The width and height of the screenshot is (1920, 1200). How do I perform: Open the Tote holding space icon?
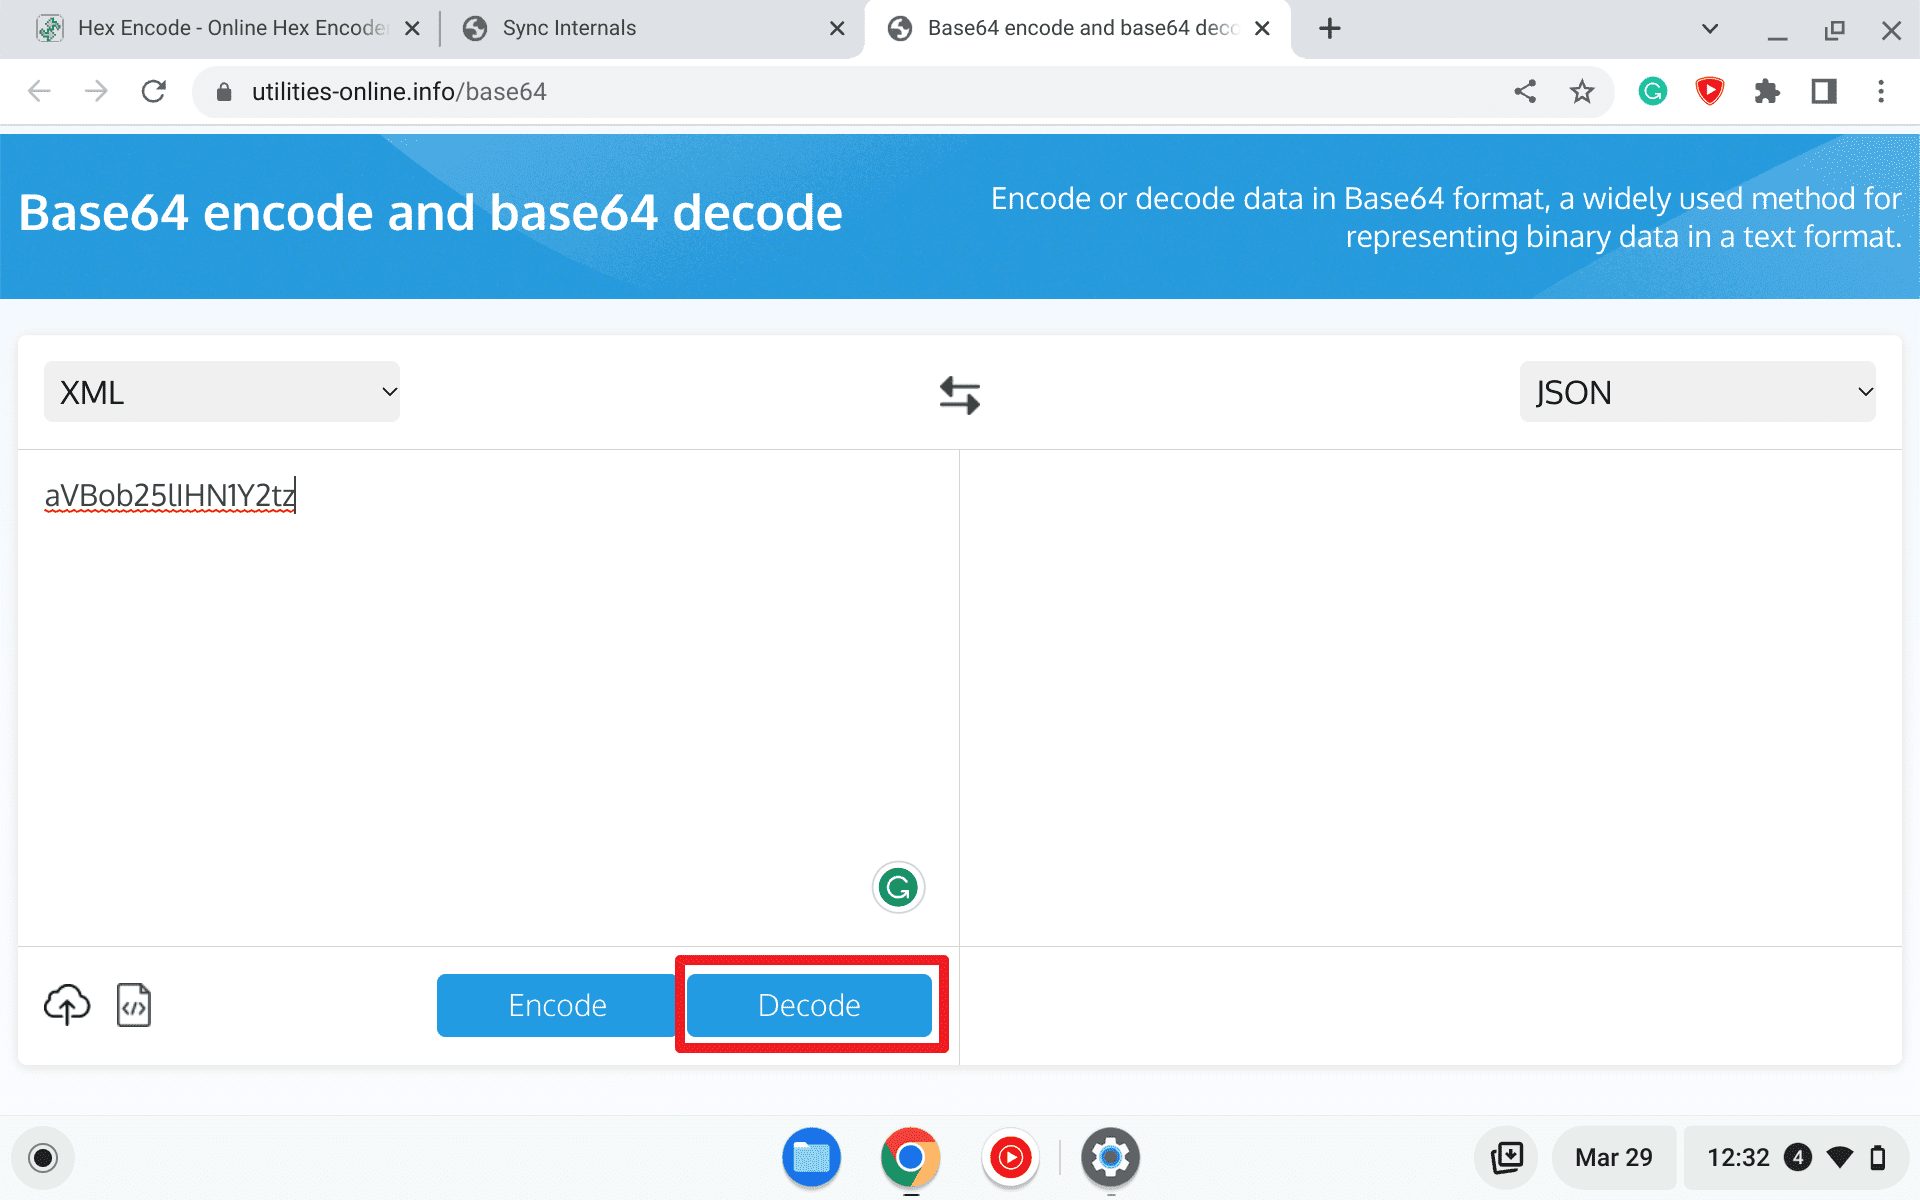1506,1158
